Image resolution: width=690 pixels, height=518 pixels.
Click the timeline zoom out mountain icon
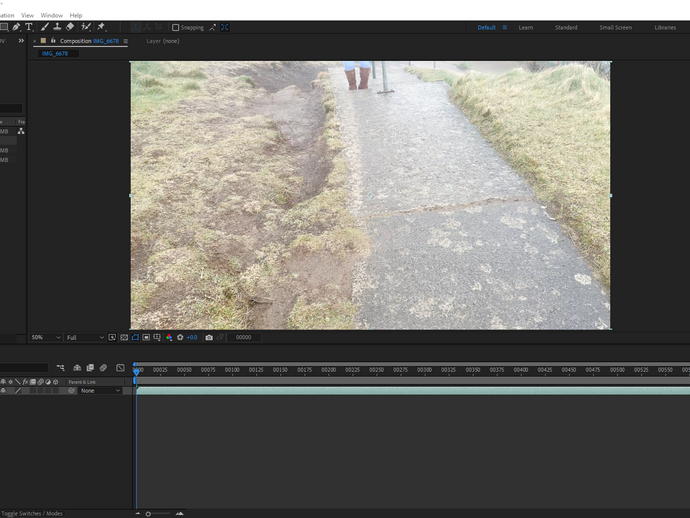(138, 514)
